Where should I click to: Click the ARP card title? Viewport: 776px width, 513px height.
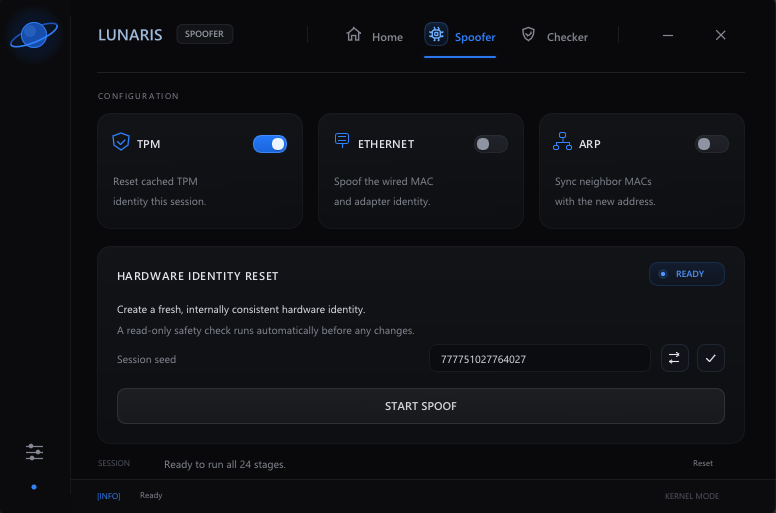point(589,144)
